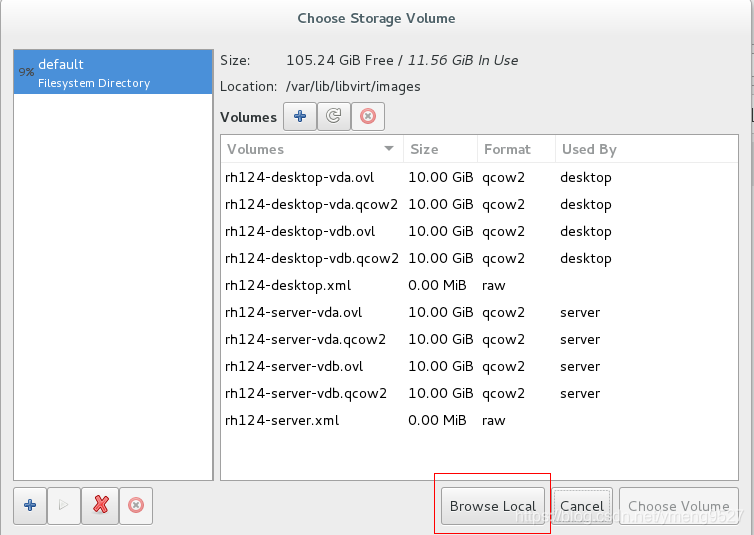This screenshot has width=754, height=535.
Task: Click the new volume plus icon
Action: point(300,116)
